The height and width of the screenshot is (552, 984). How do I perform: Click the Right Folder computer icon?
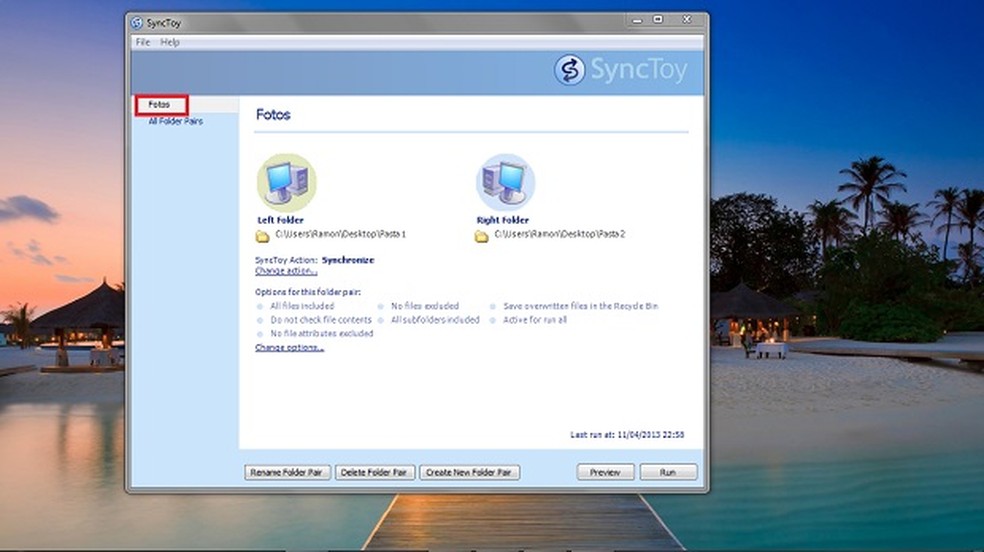[x=506, y=183]
